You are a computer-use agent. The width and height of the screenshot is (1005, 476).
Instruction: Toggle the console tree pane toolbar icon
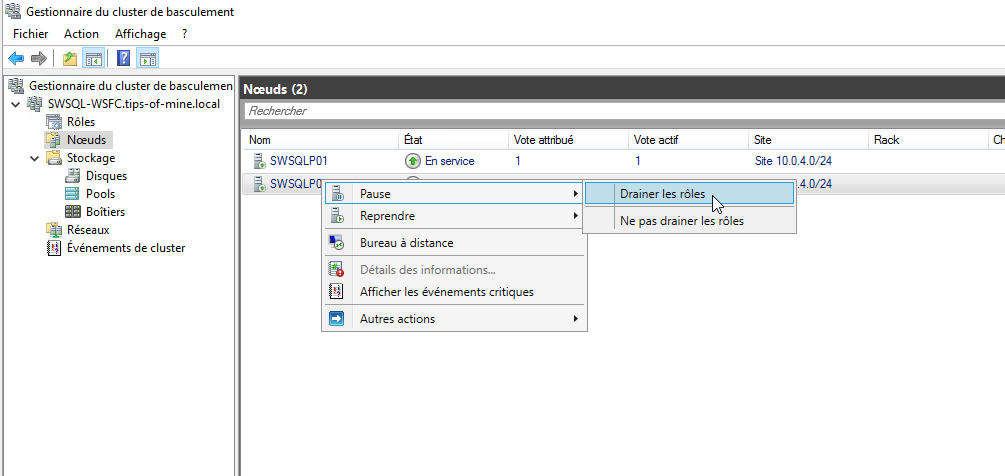point(94,59)
